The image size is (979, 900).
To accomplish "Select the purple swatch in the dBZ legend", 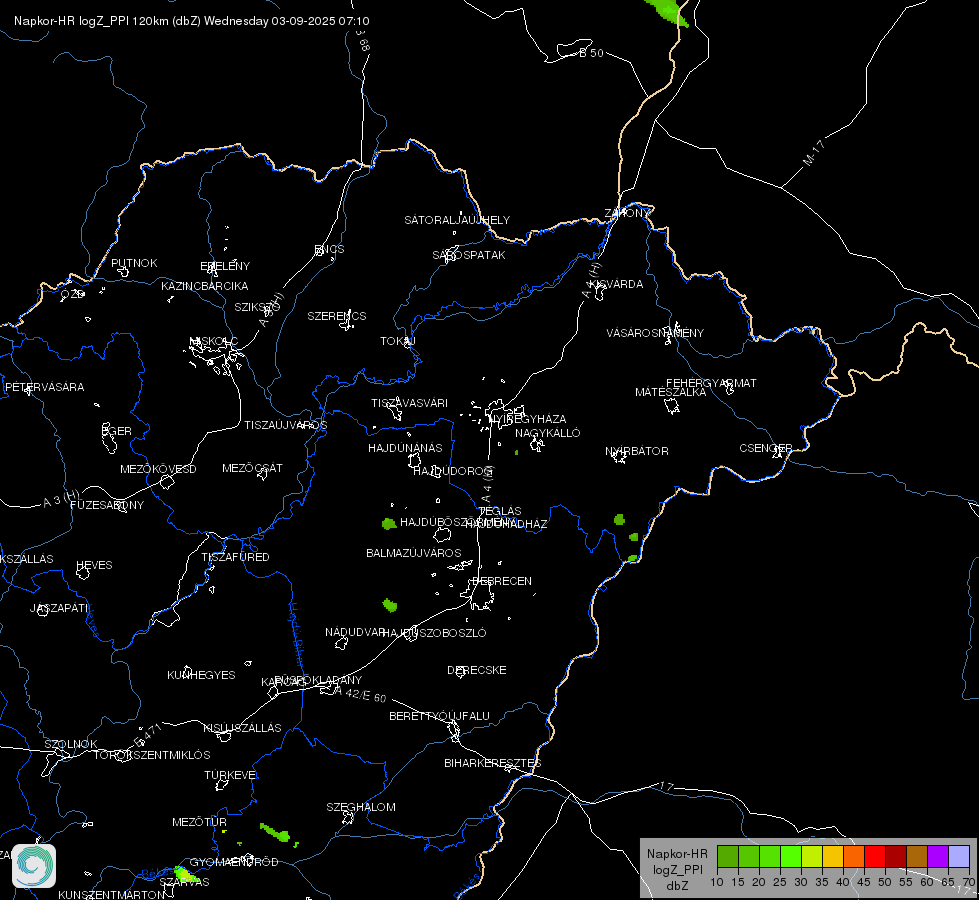I will click(x=938, y=856).
